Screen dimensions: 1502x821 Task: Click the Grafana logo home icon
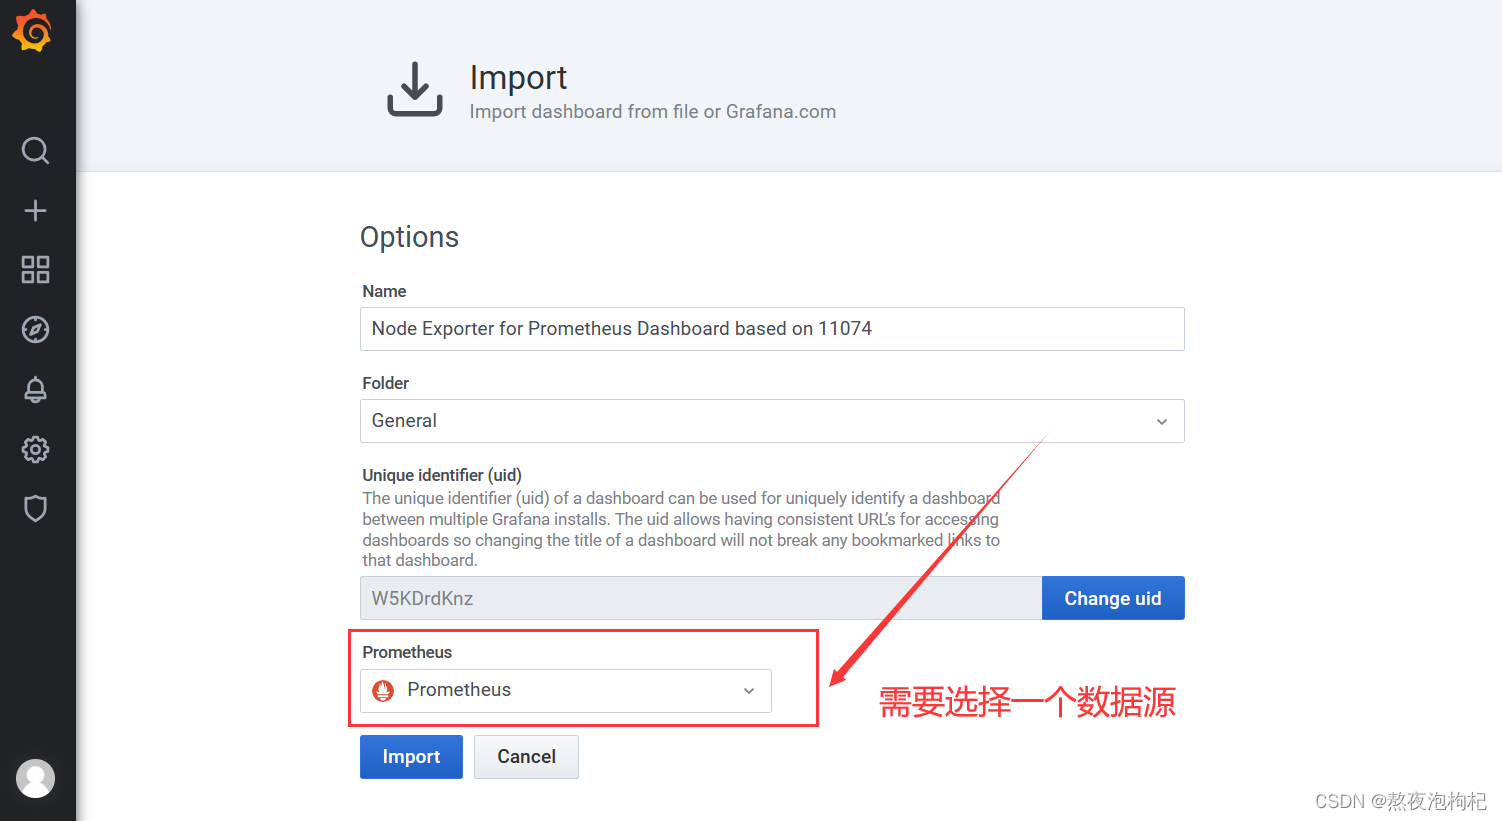32,31
